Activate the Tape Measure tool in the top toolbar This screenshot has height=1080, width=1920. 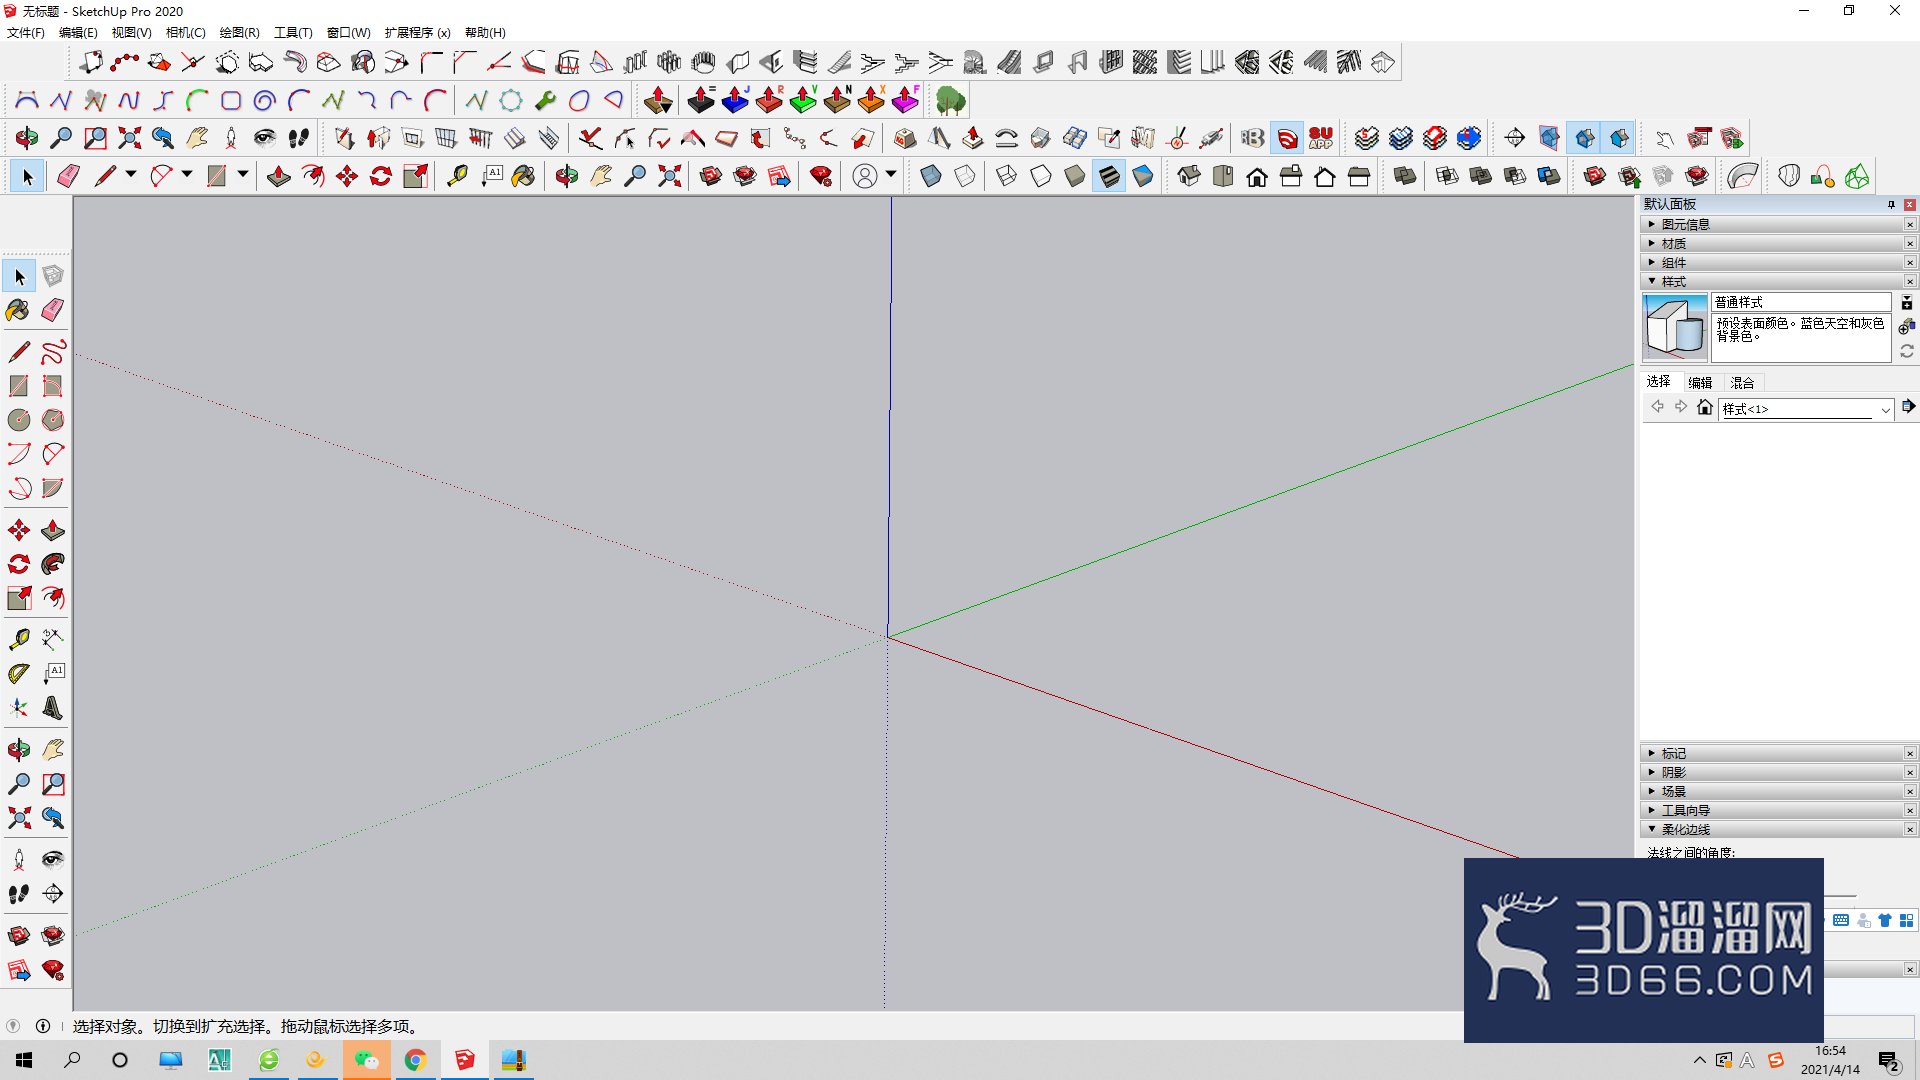tap(457, 177)
